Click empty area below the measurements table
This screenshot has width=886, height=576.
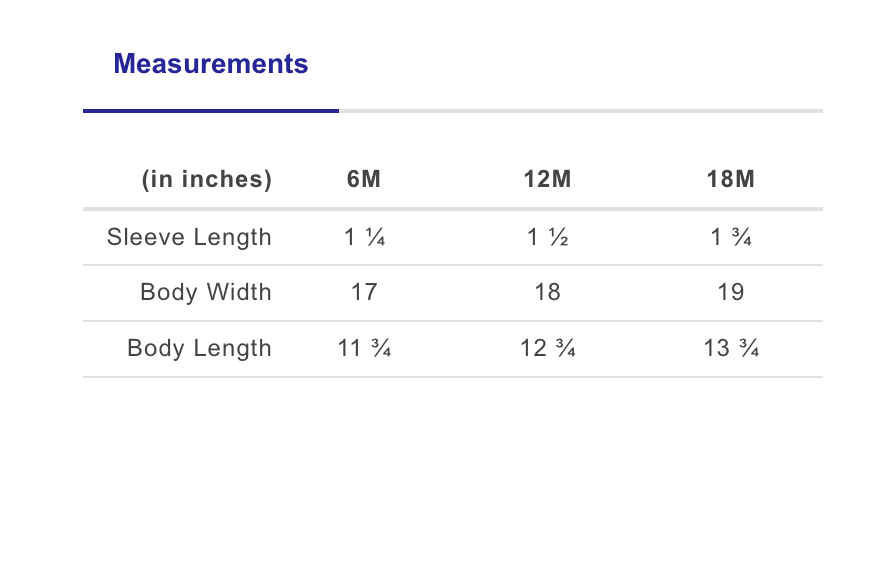[x=450, y=470]
